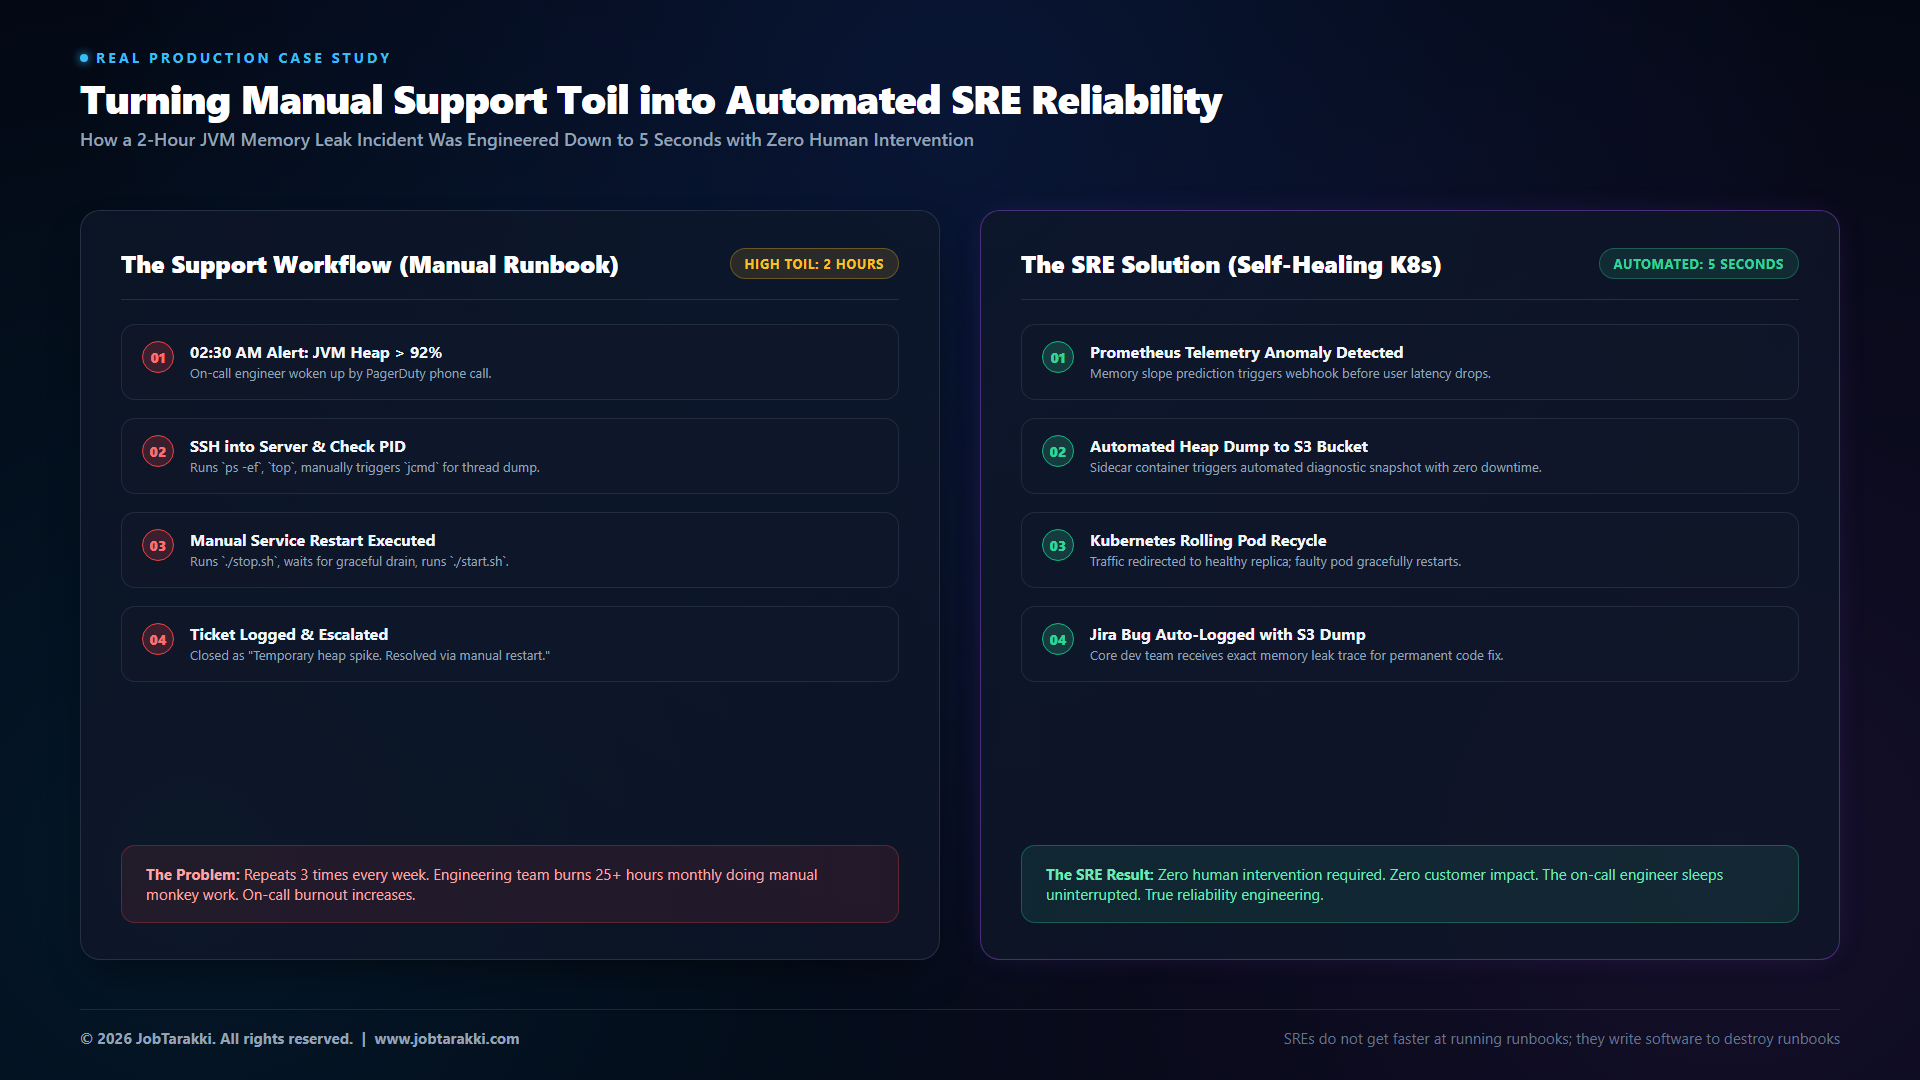Click '© 2026 JobTarakki. All rights reserved.' text
Image resolution: width=1920 pixels, height=1080 pixels.
[216, 1039]
